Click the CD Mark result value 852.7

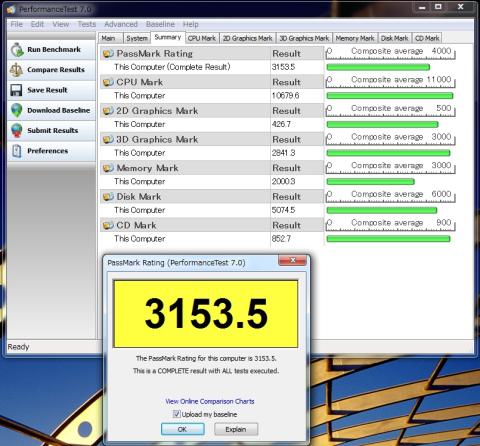tap(281, 239)
